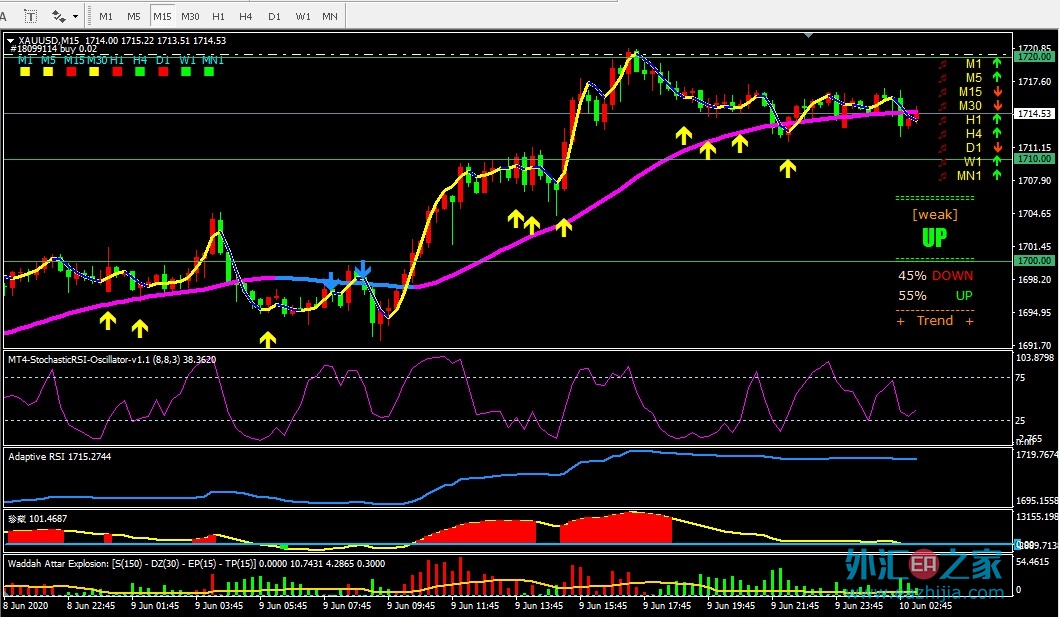Click the current price label 1714.53
The height and width of the screenshot is (617, 1060).
[1034, 114]
